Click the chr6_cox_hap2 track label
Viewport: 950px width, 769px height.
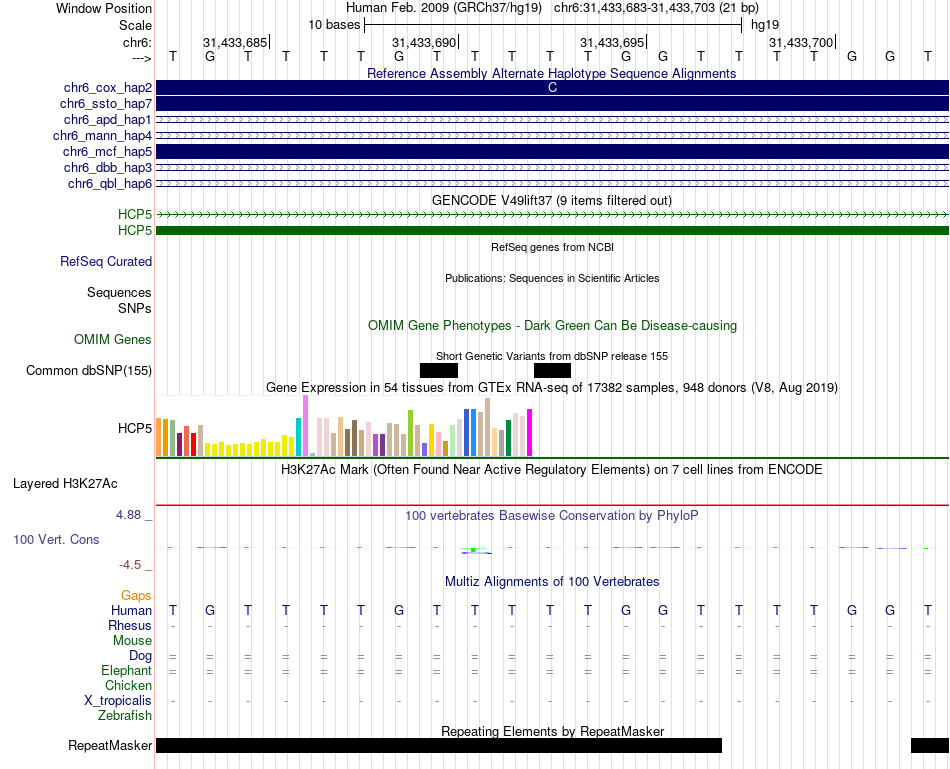click(x=108, y=88)
